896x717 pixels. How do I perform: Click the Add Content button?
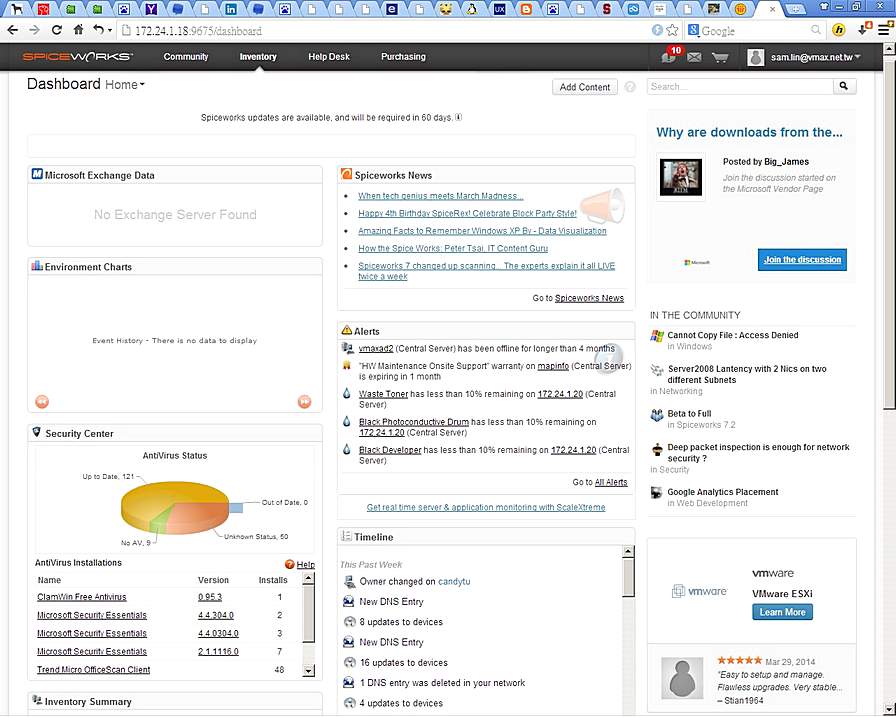[585, 87]
